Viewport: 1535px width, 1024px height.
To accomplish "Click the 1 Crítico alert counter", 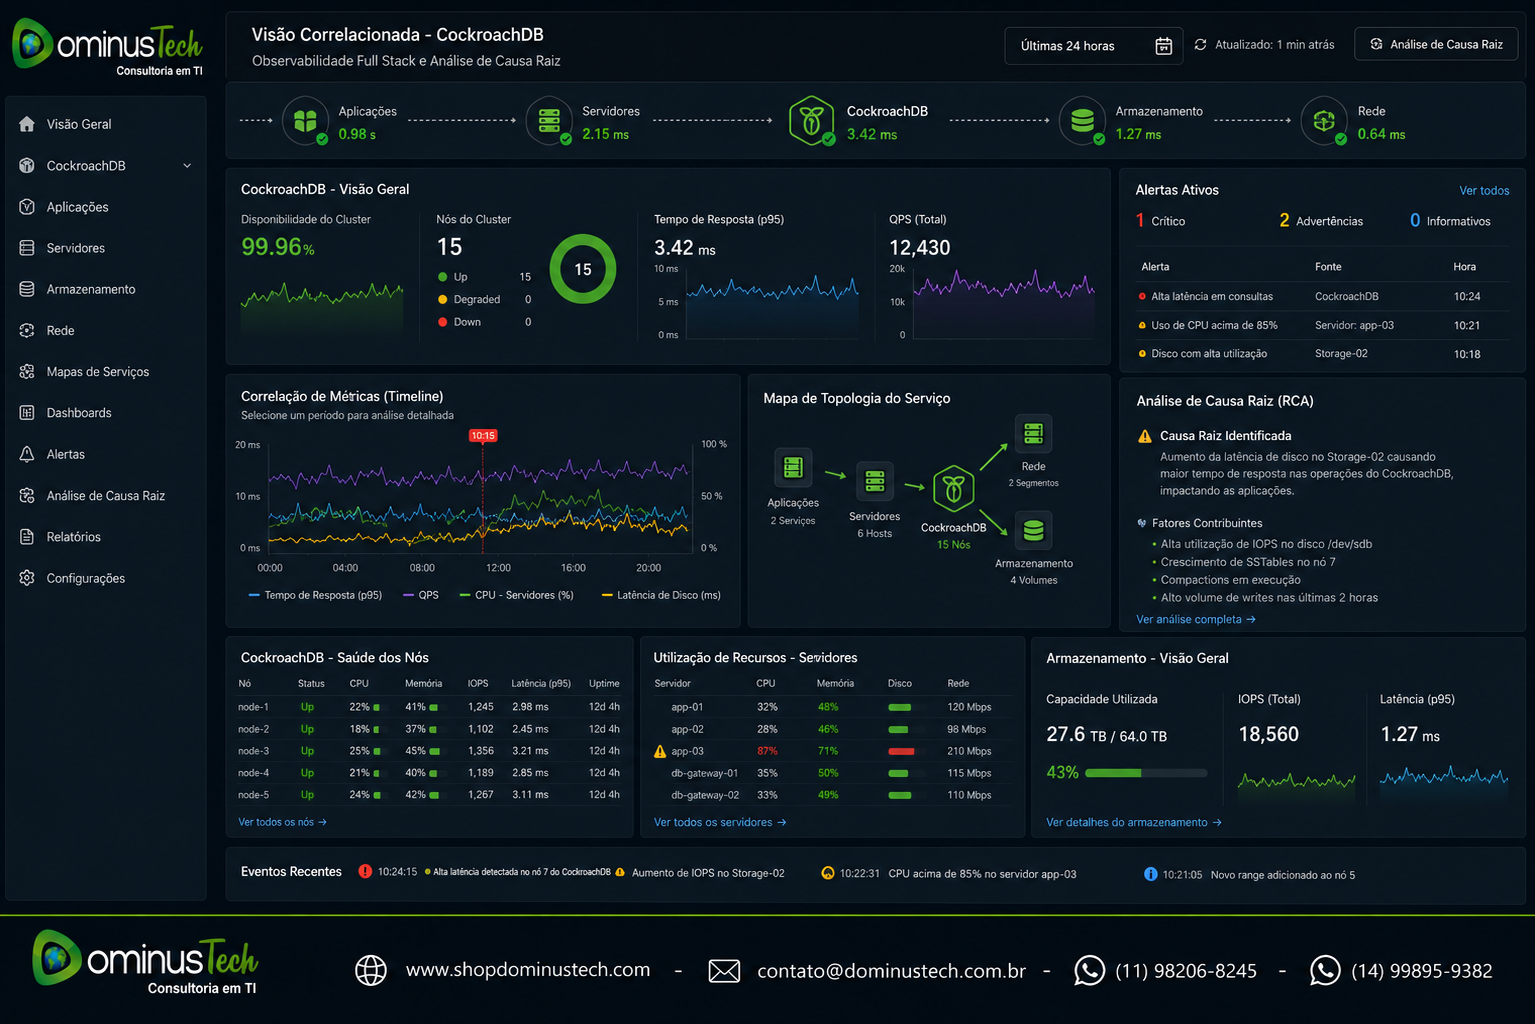I will (x=1160, y=221).
